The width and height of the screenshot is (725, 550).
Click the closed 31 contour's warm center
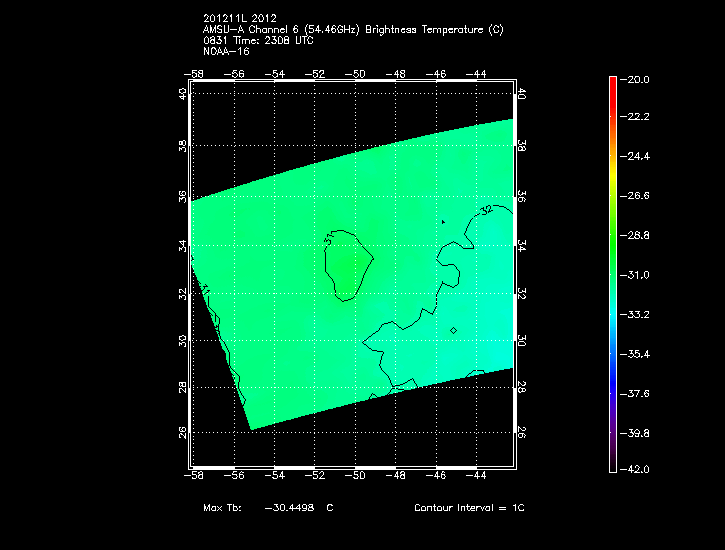pyautogui.click(x=347, y=266)
